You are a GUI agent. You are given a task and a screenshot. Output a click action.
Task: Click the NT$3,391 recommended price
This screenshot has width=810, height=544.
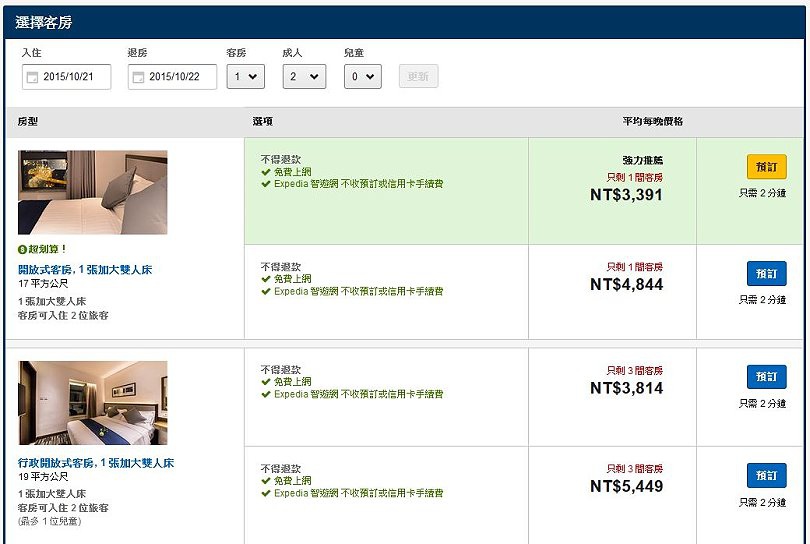tap(626, 195)
